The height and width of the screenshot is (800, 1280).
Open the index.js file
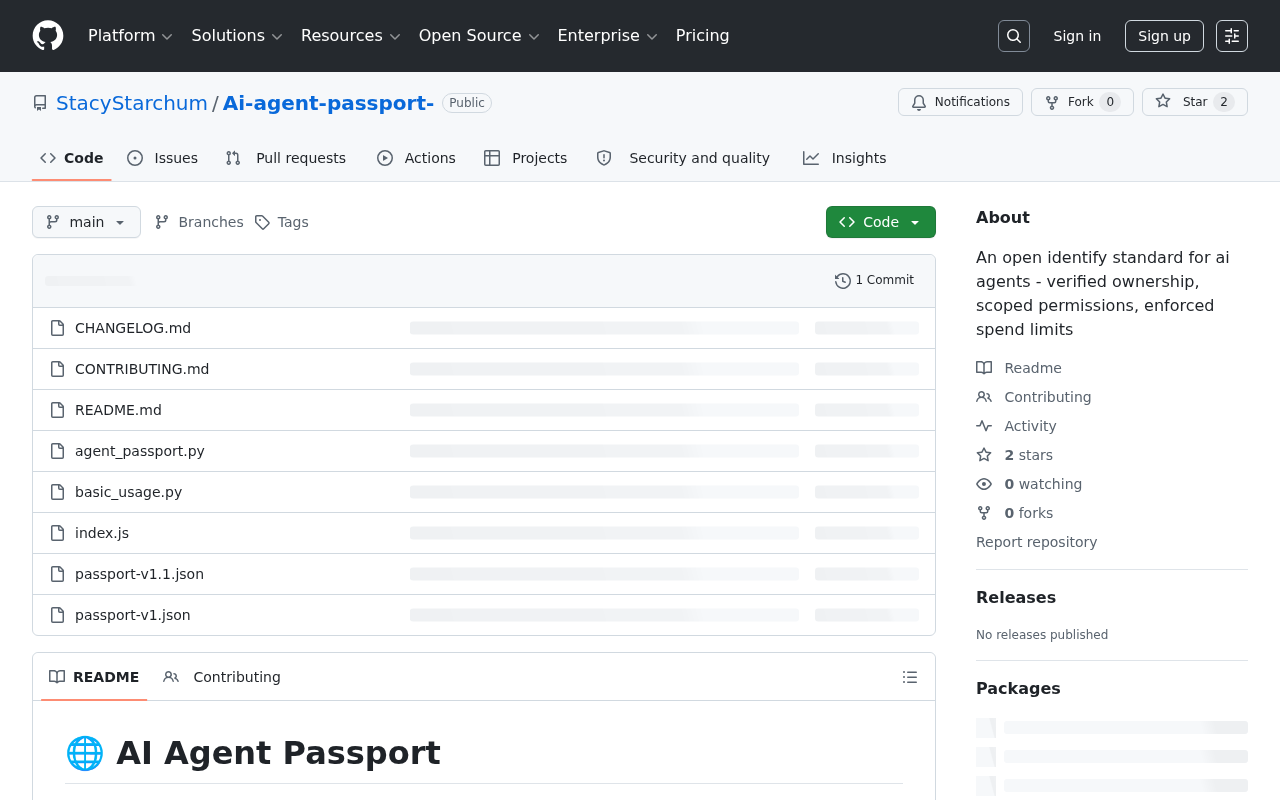pyautogui.click(x=102, y=533)
